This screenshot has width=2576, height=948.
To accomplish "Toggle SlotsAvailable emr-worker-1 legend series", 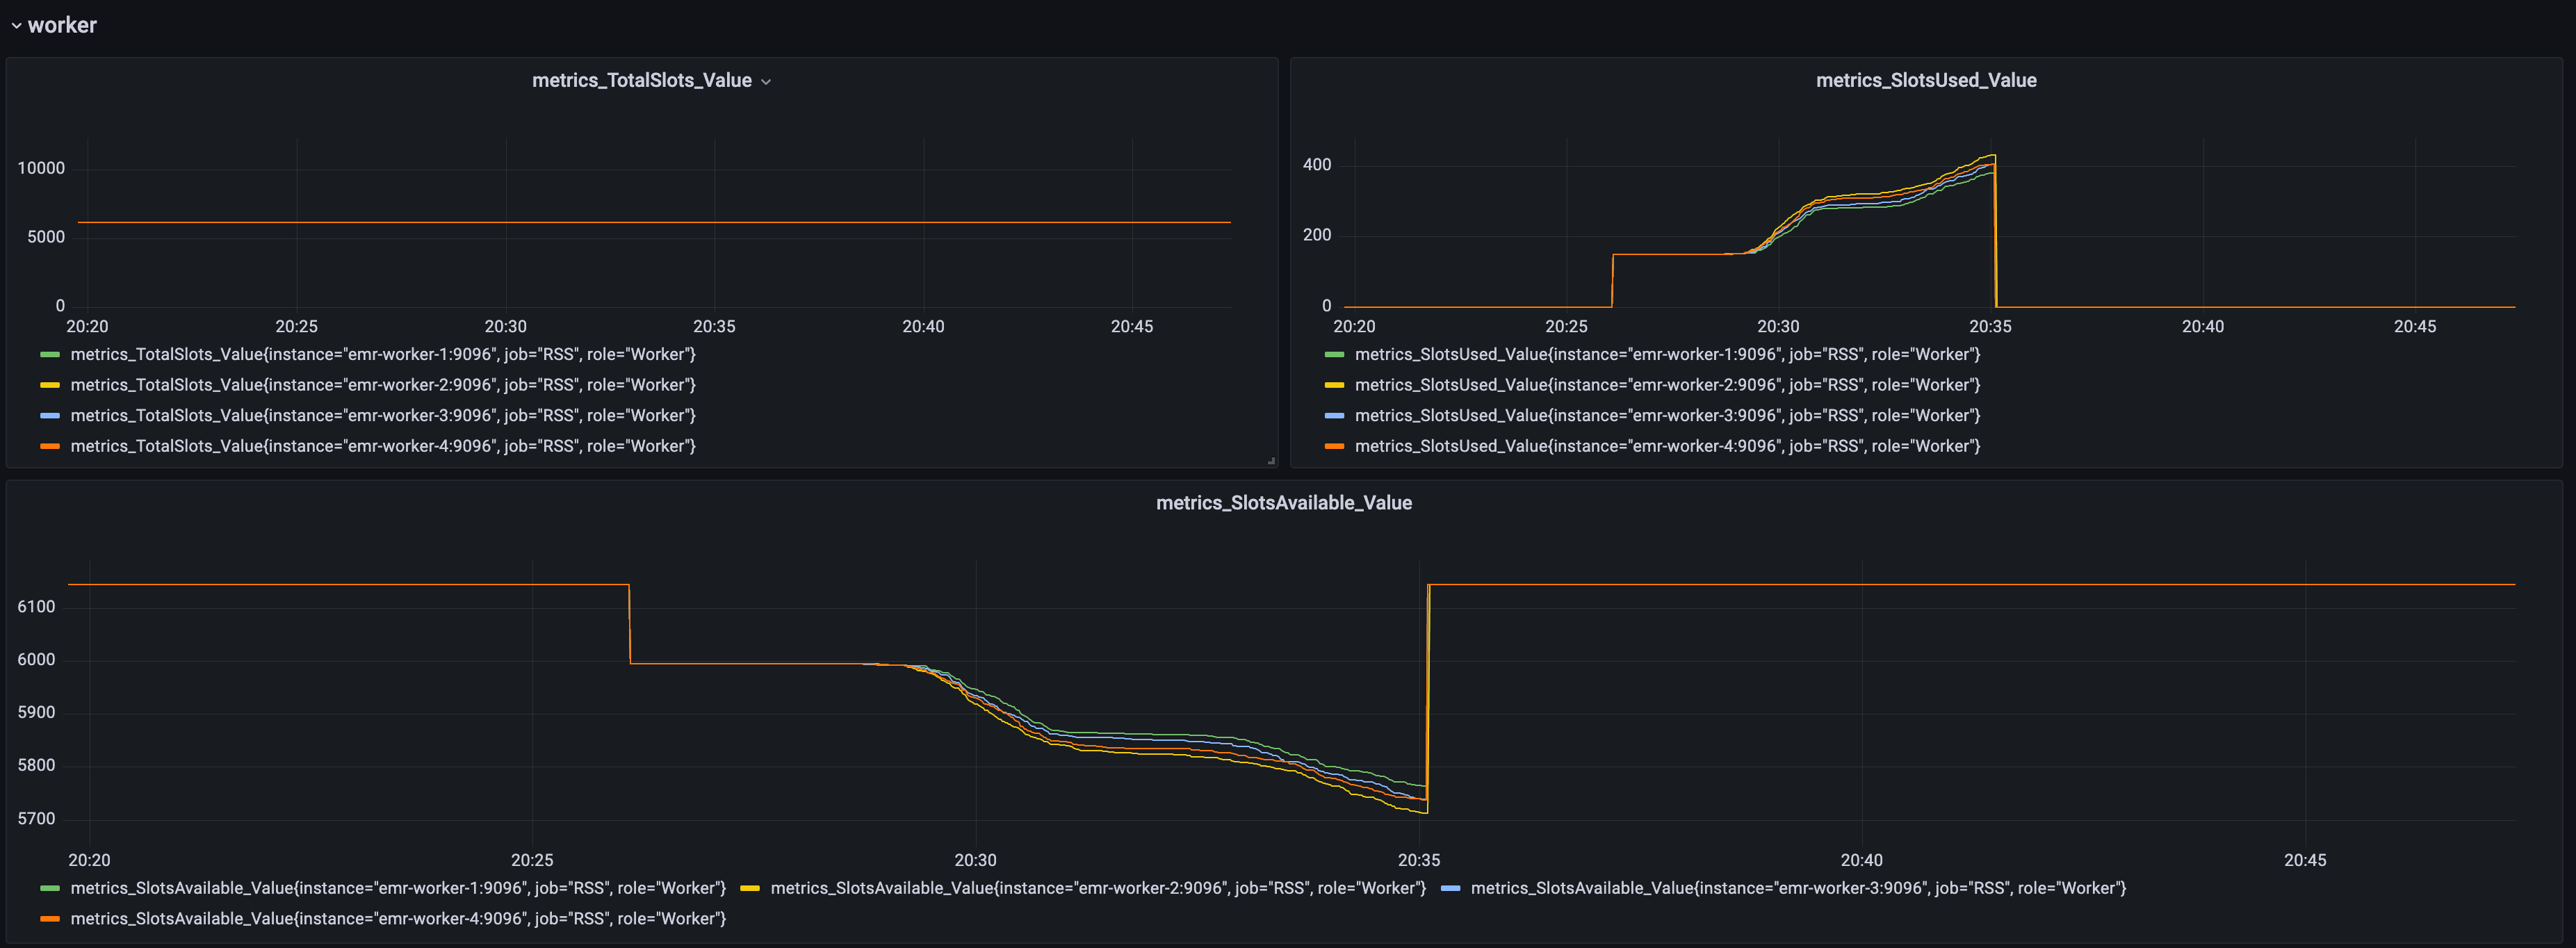I will click(x=398, y=888).
